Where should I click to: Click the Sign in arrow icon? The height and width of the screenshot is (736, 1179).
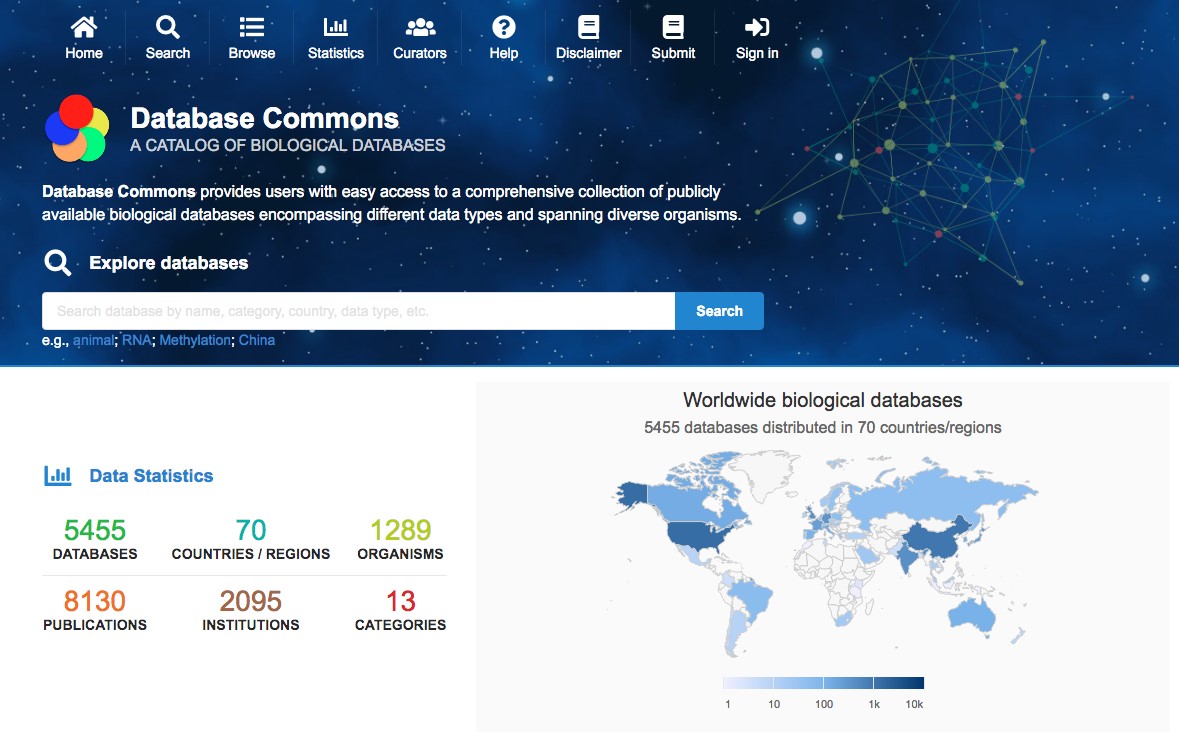coord(757,27)
